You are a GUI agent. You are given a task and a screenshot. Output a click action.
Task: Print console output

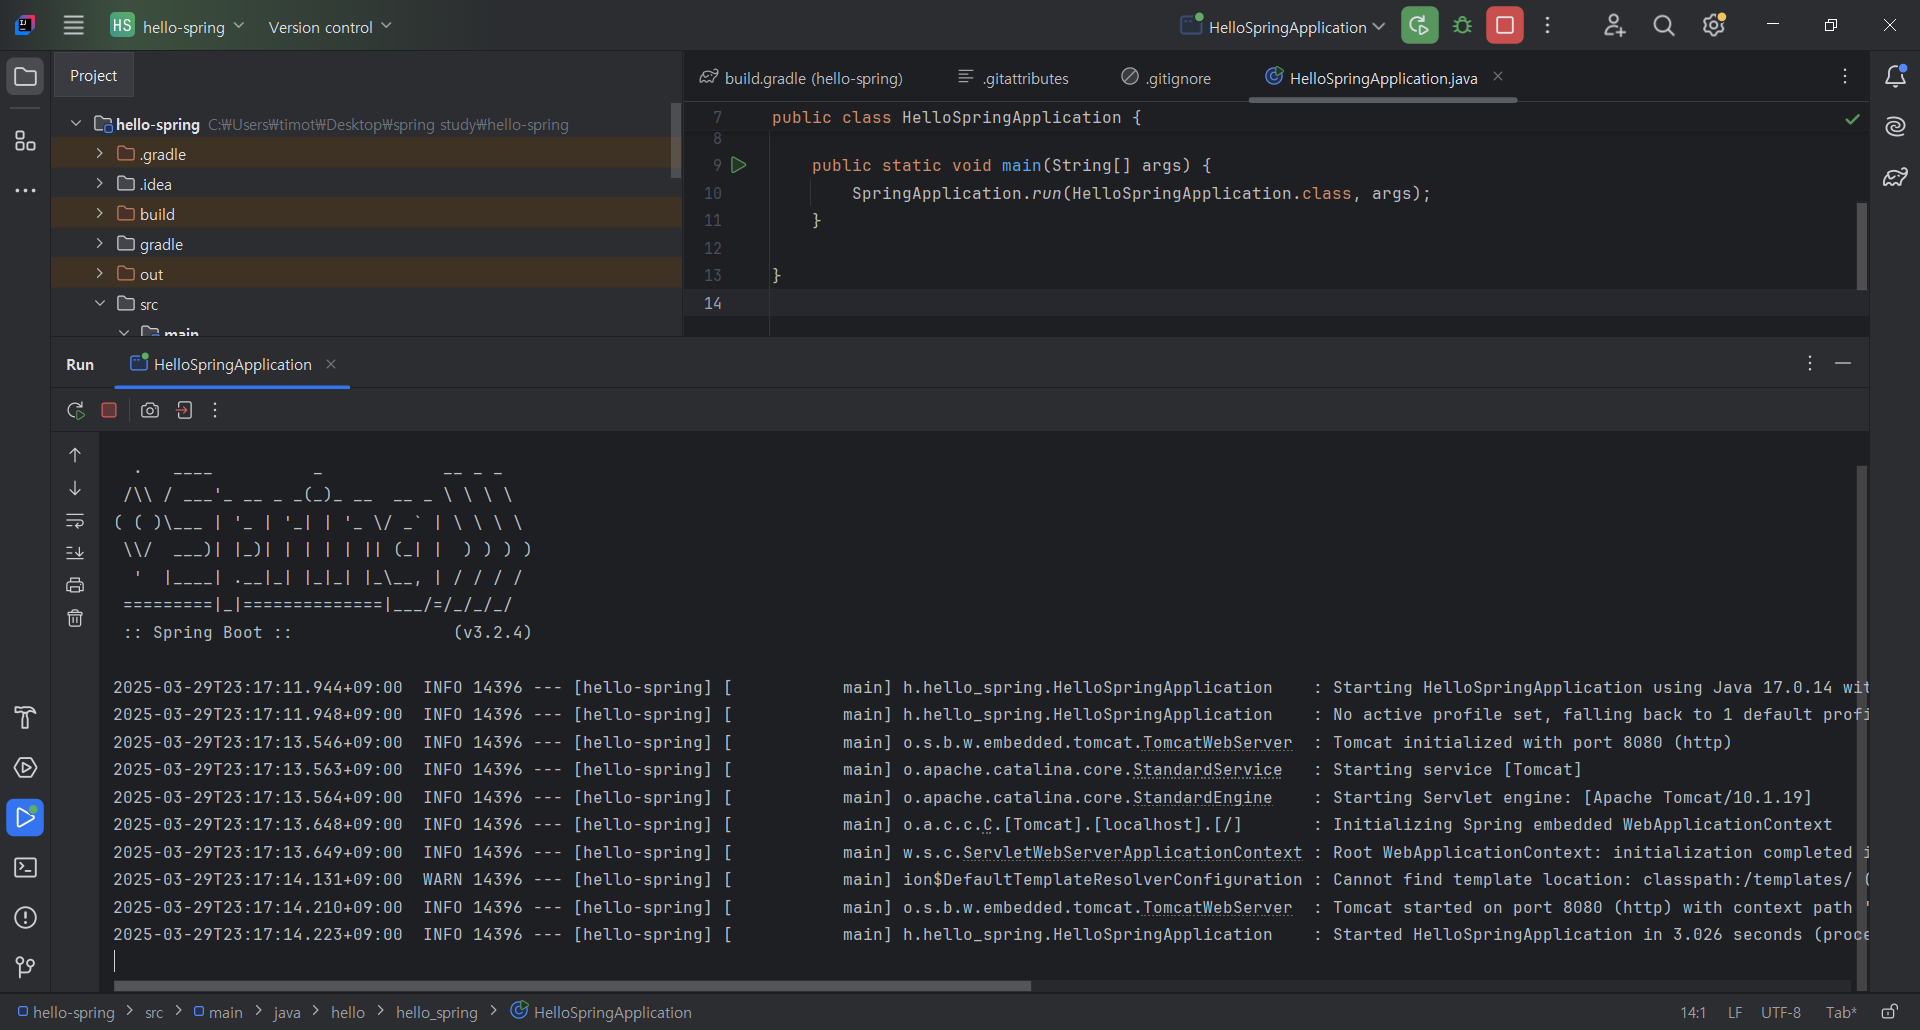[x=75, y=585]
